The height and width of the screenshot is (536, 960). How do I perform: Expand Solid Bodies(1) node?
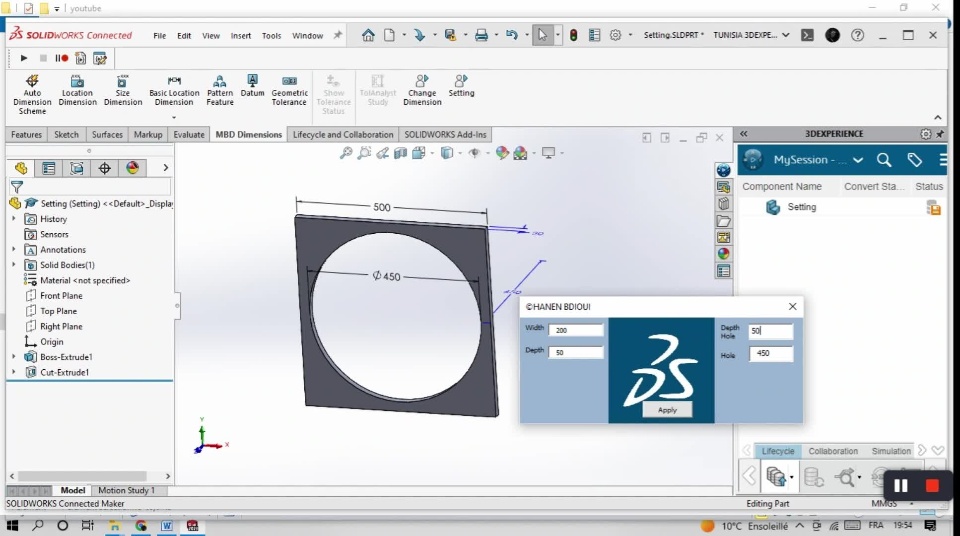click(x=13, y=265)
